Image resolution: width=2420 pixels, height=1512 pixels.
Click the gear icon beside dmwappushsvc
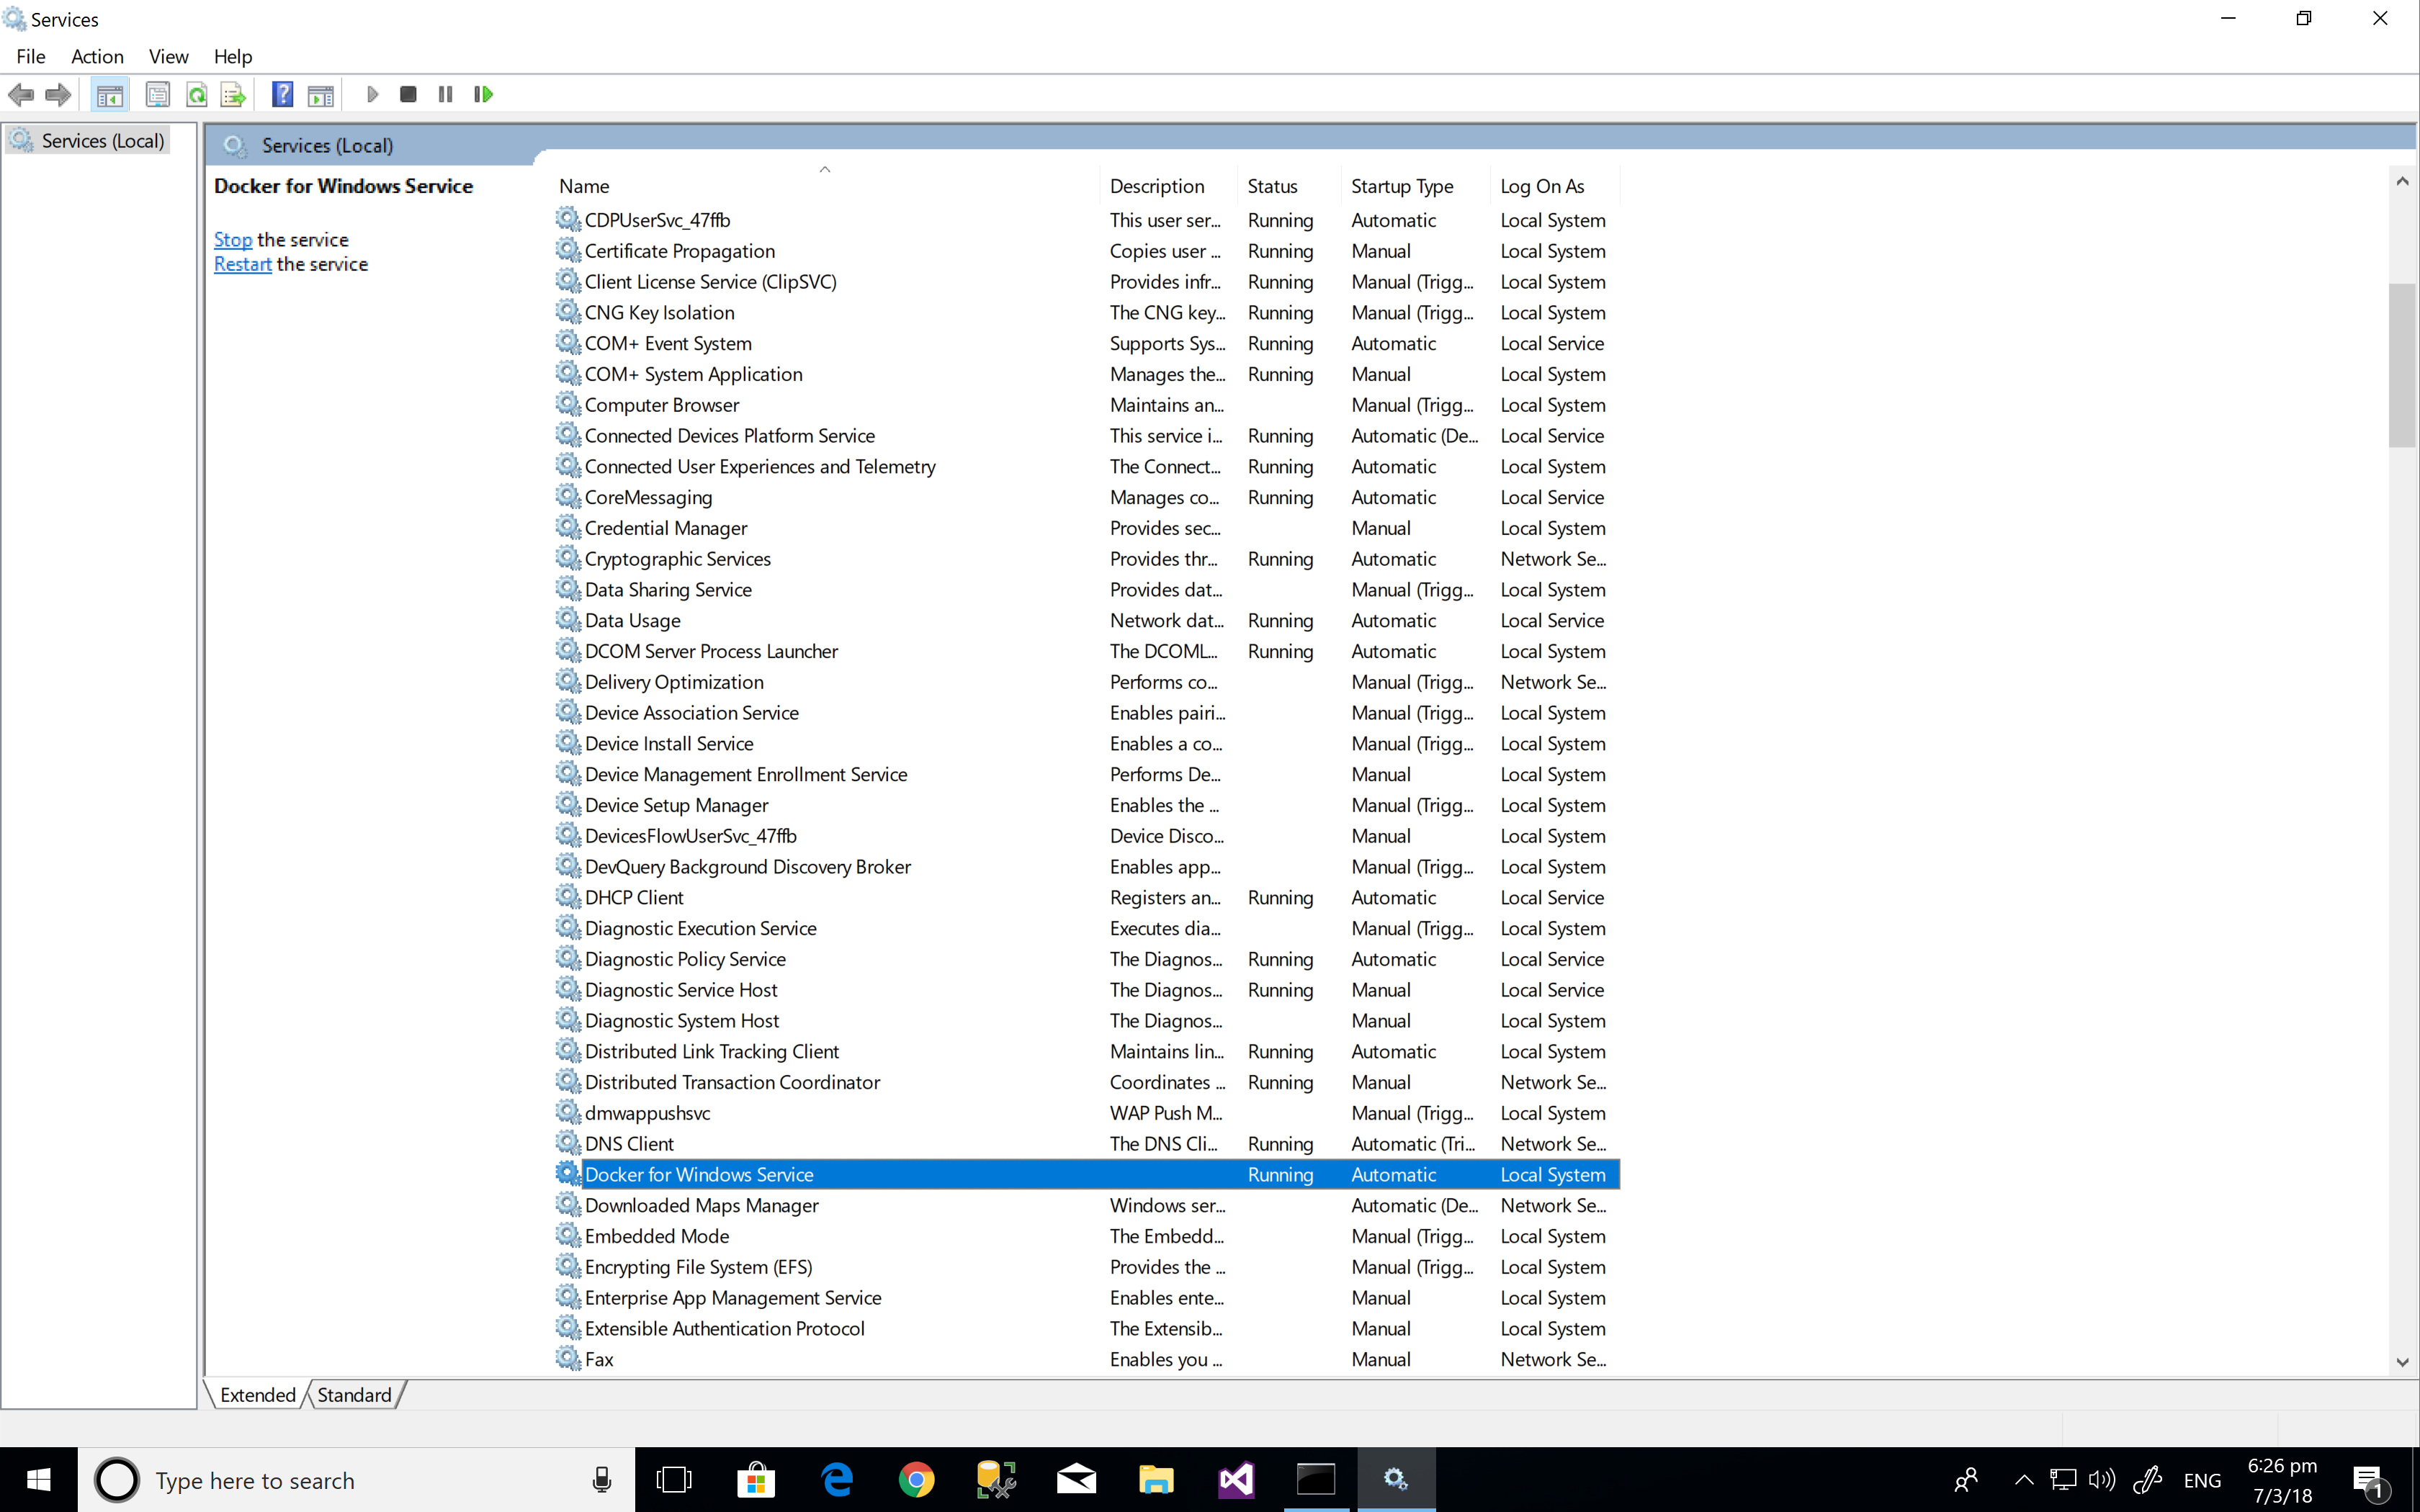tap(568, 1112)
